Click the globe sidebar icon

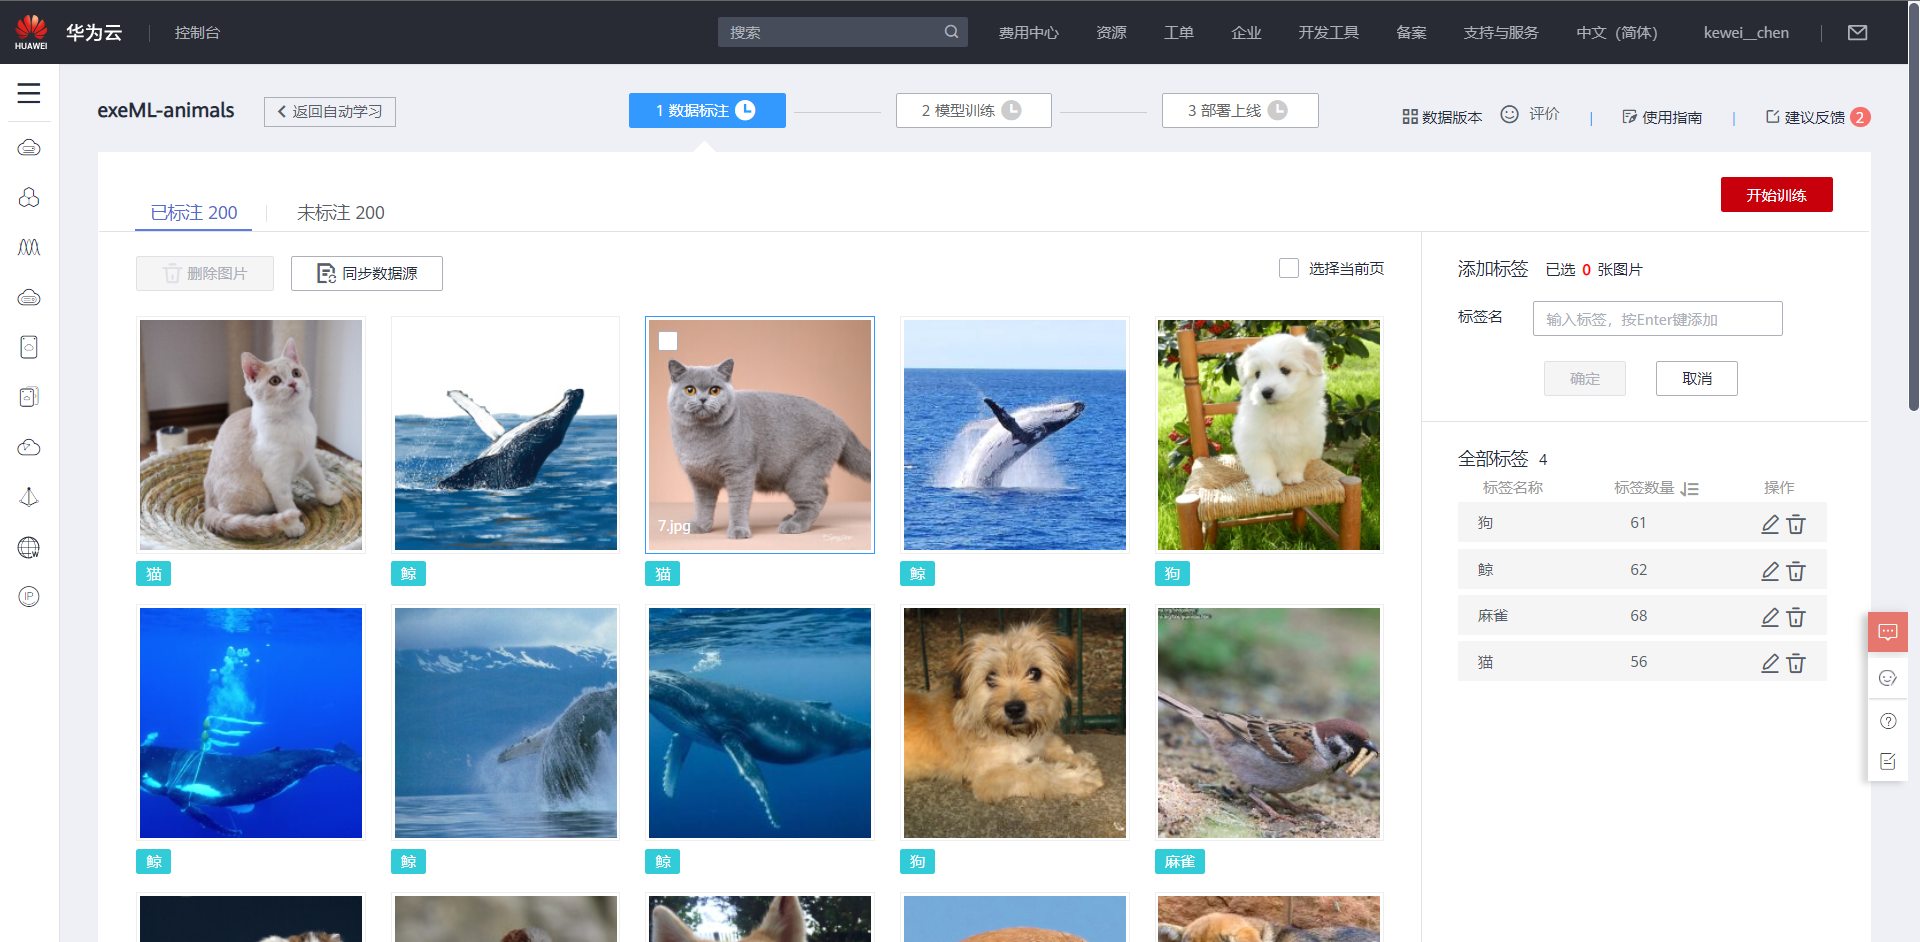(x=29, y=547)
